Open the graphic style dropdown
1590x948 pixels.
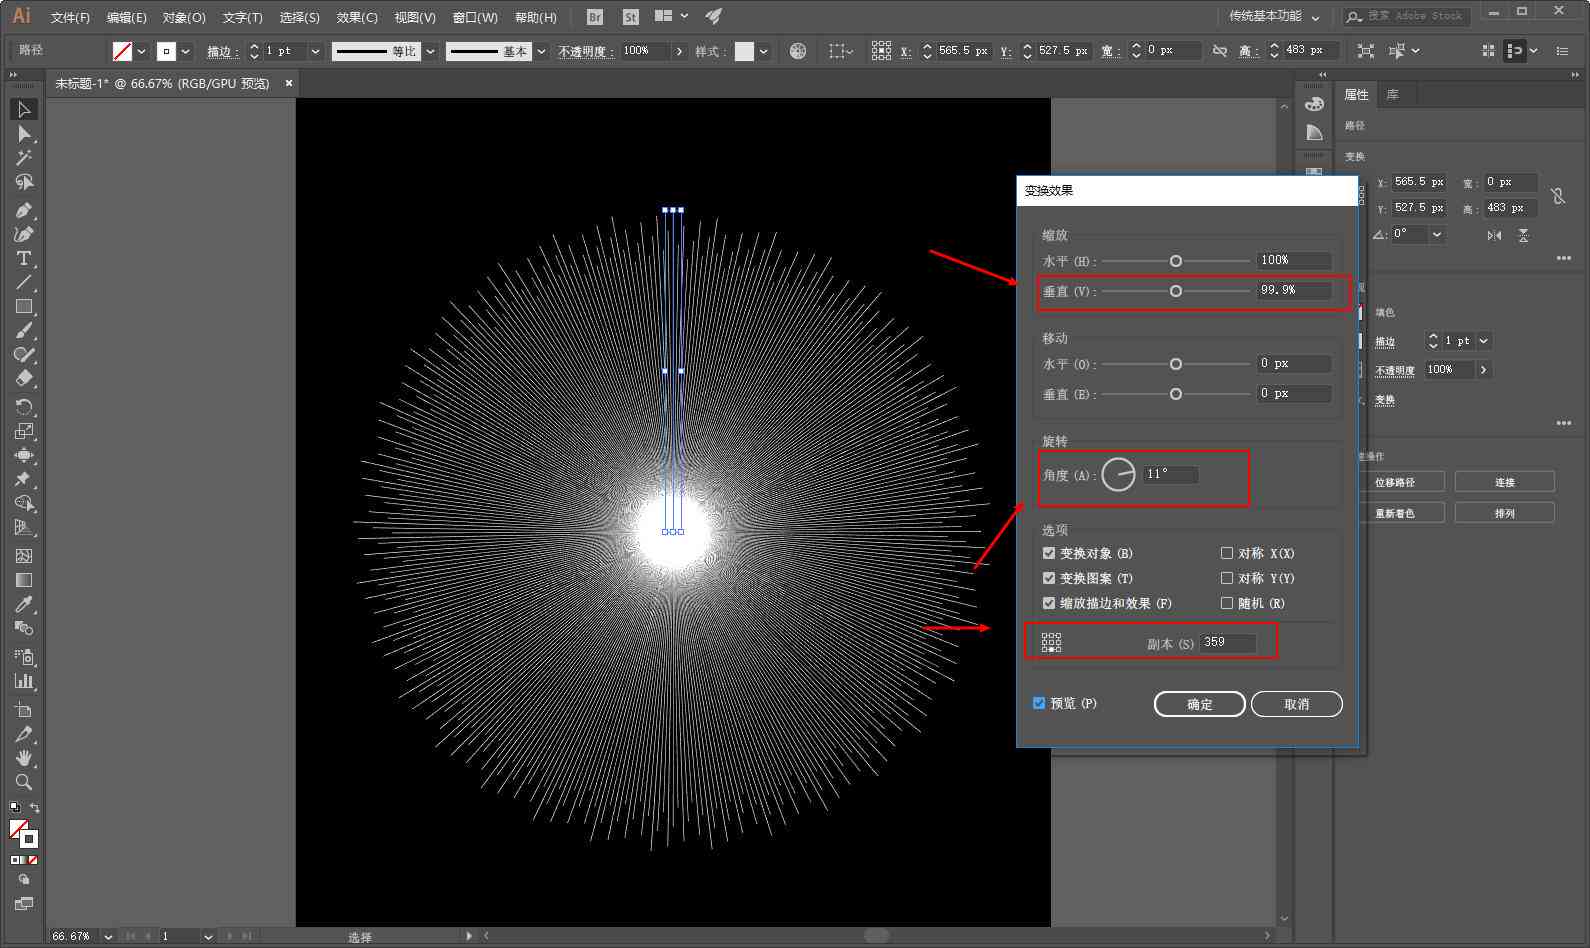point(764,51)
